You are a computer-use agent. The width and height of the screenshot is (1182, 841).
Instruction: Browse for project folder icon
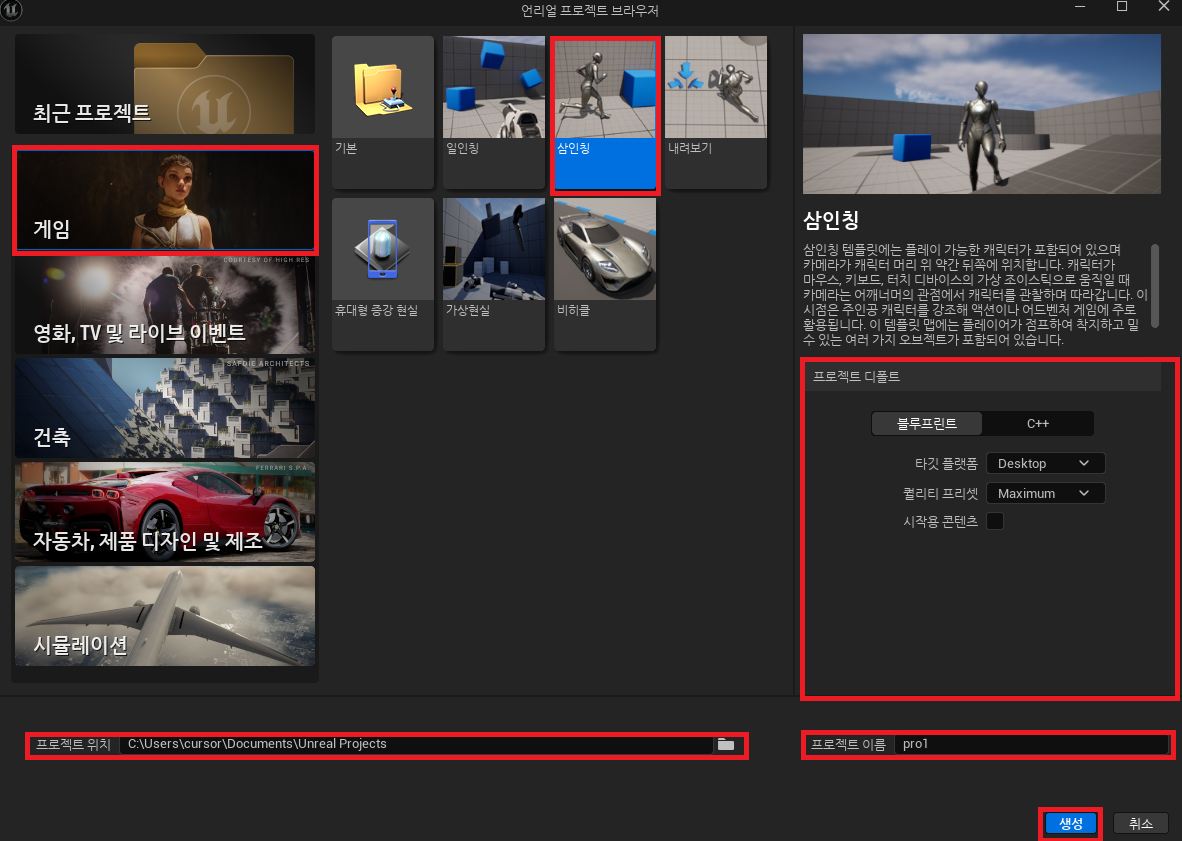(x=726, y=745)
